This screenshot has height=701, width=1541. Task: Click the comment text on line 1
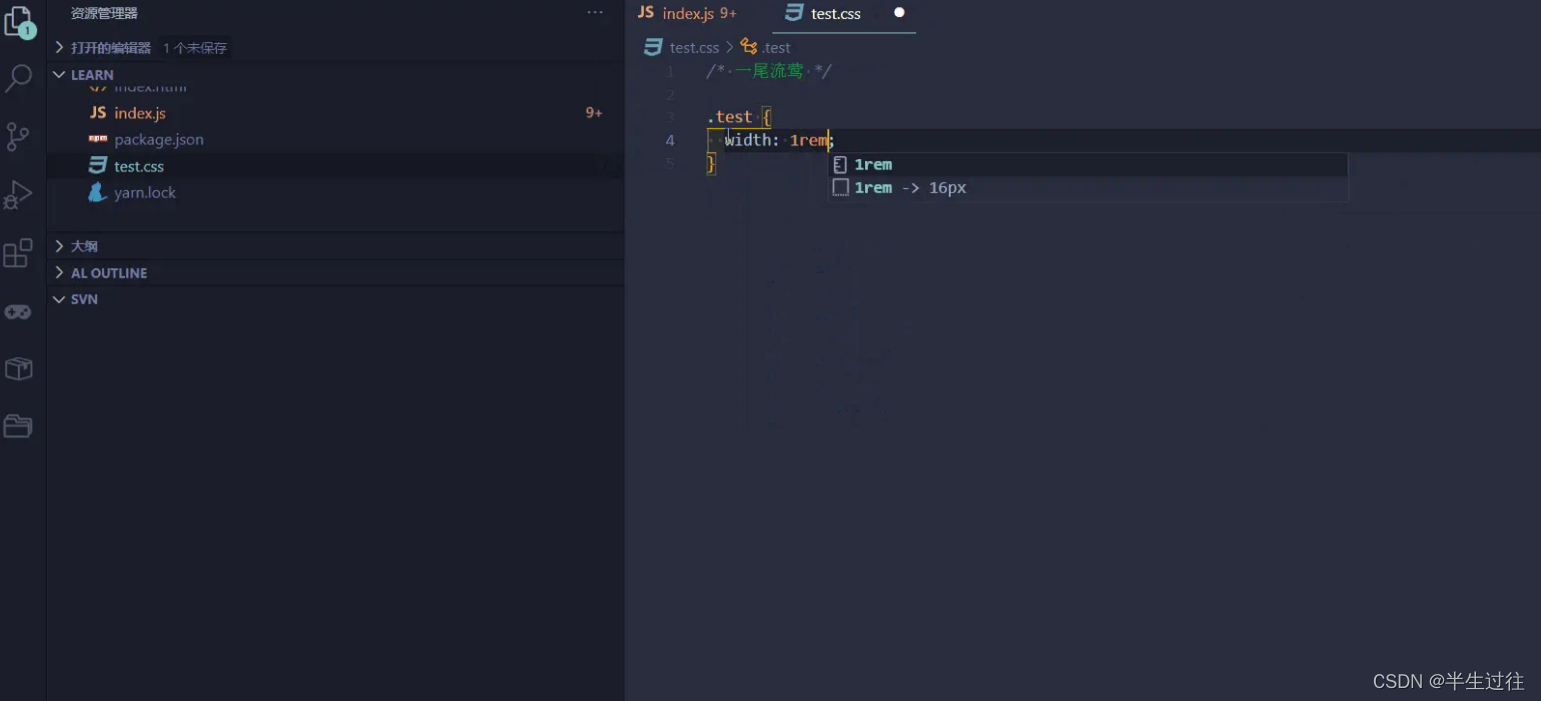tap(769, 71)
